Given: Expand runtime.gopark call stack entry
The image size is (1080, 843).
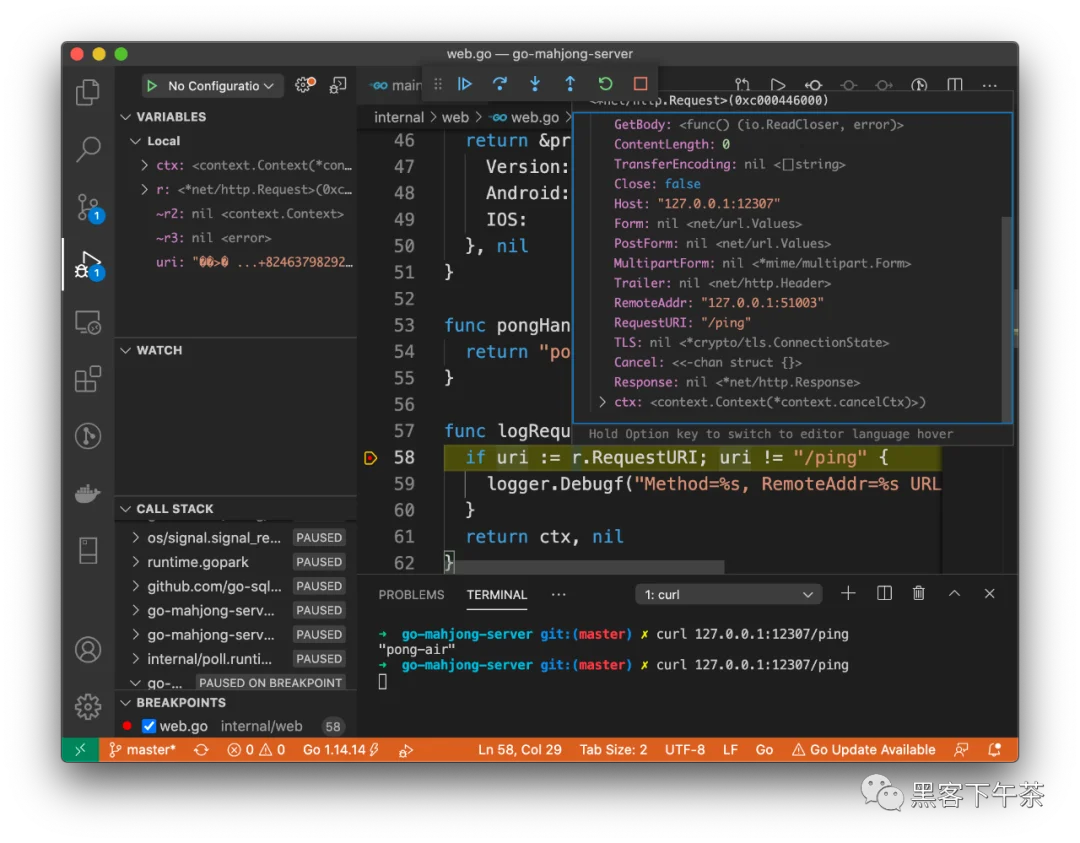Looking at the screenshot, I should coord(136,562).
